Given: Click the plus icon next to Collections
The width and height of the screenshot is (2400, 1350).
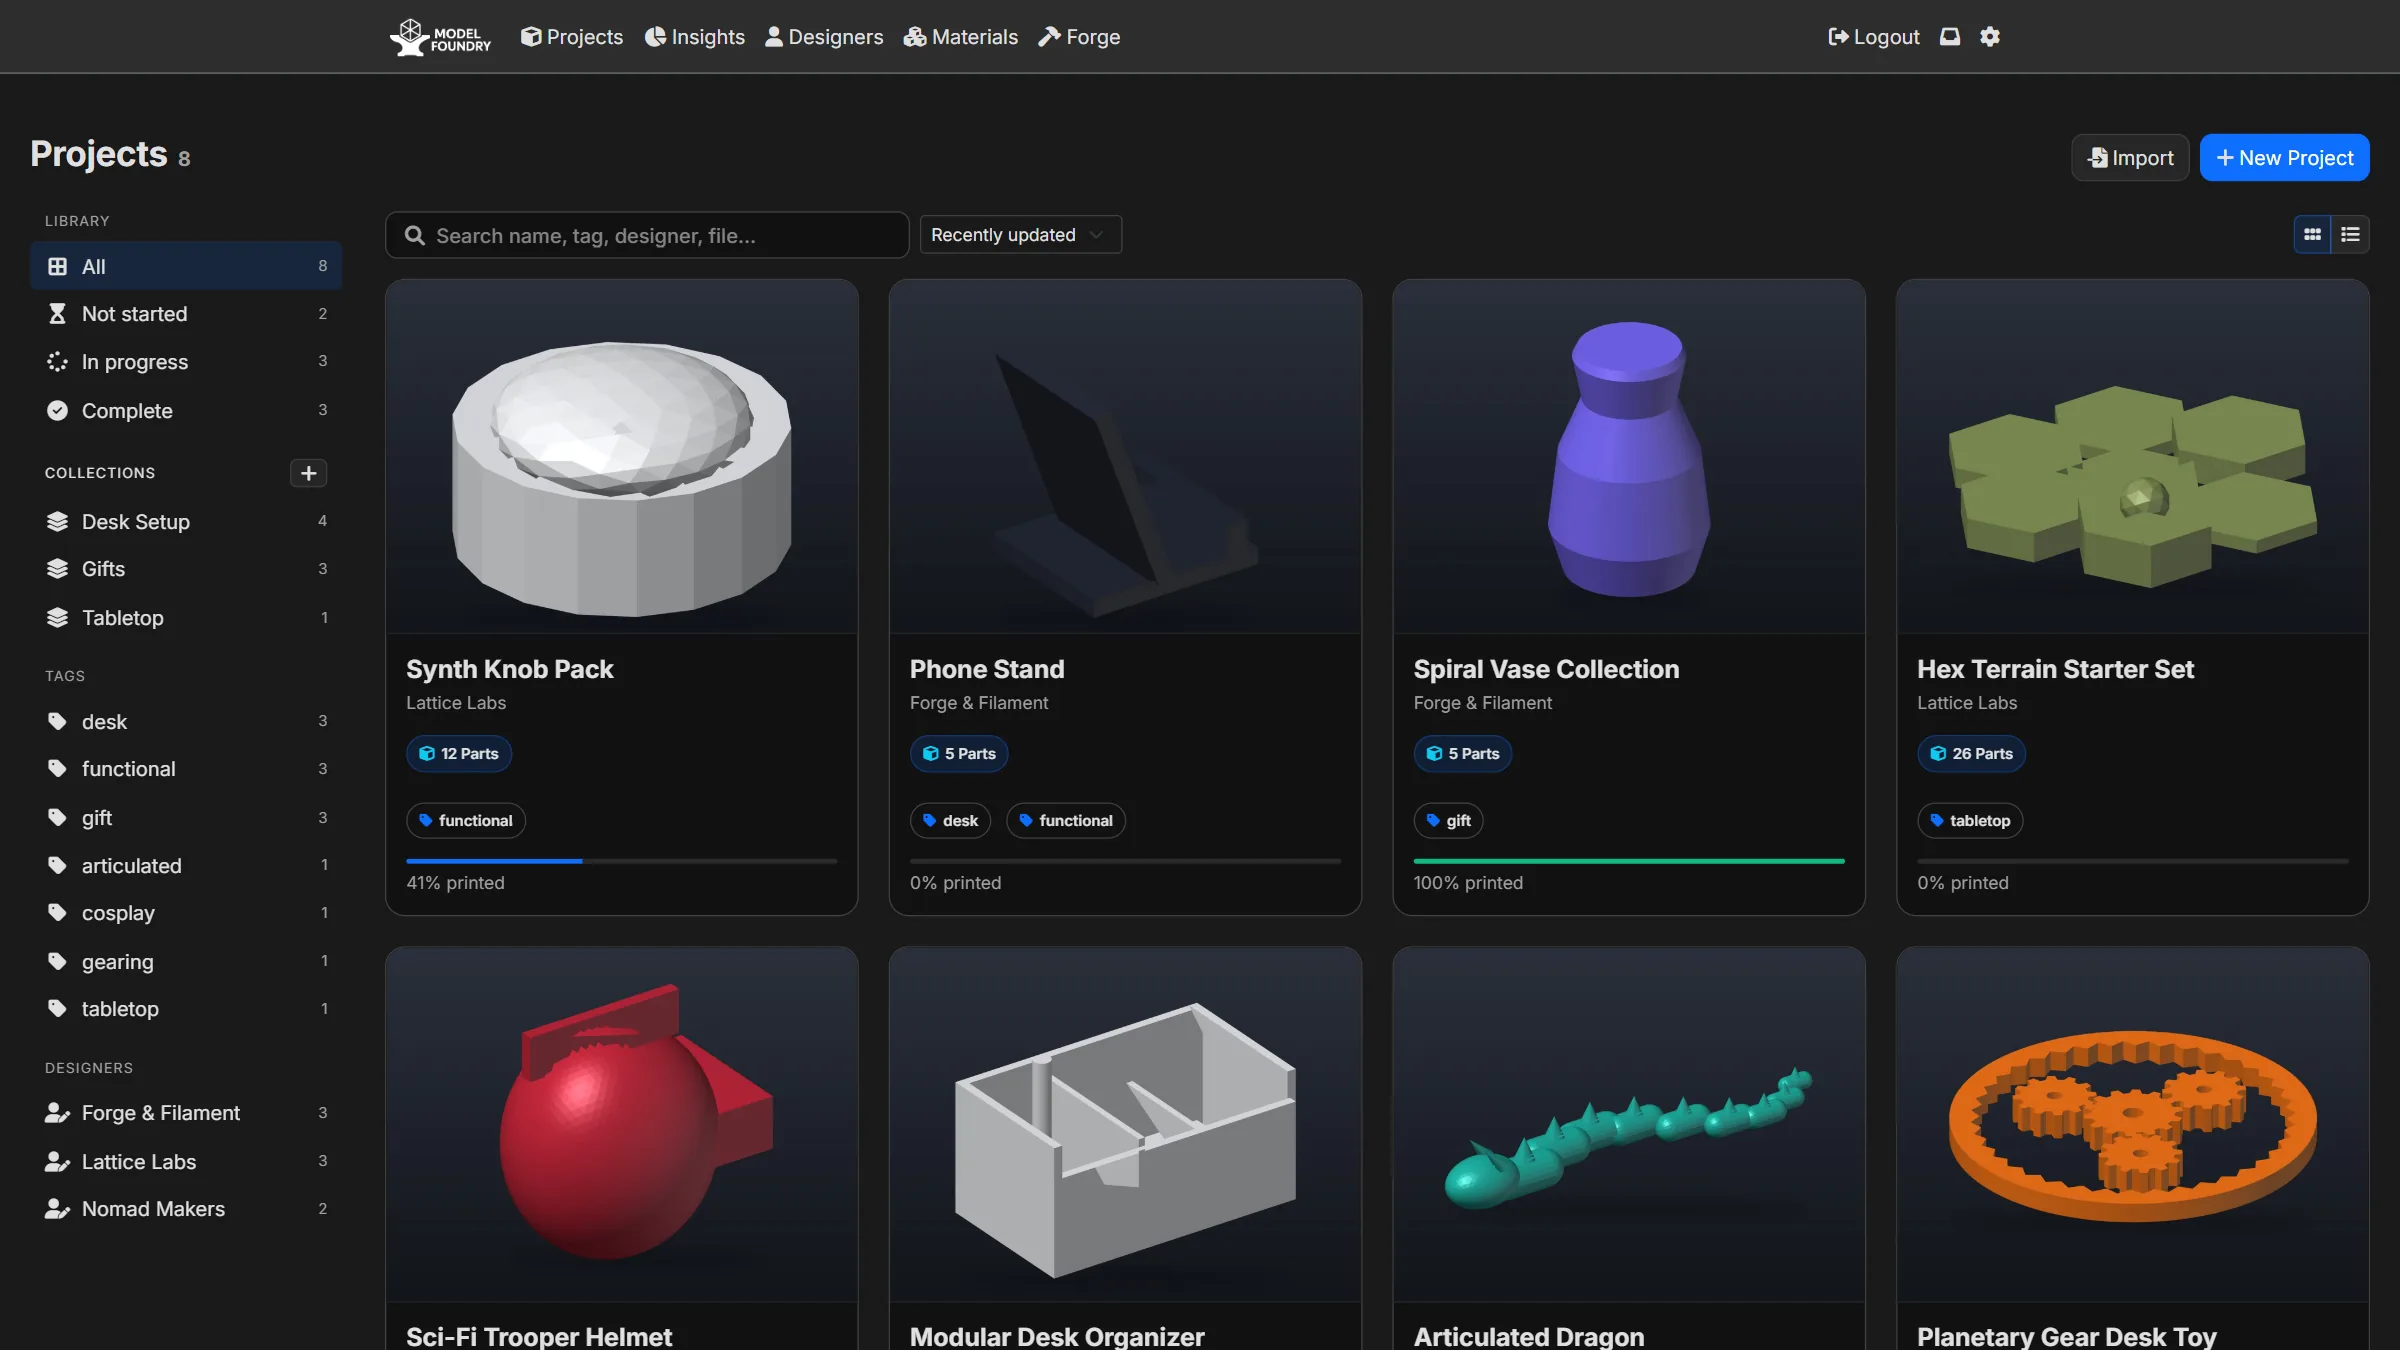Looking at the screenshot, I should (x=308, y=473).
